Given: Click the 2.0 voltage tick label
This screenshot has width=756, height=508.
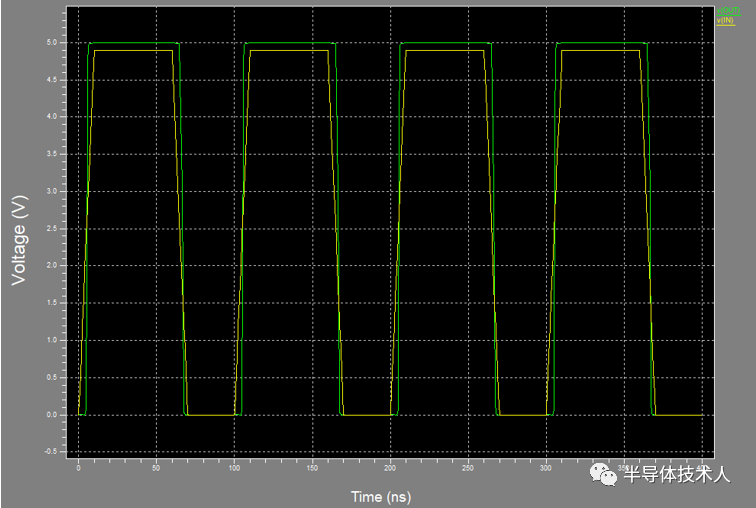Looking at the screenshot, I should point(52,266).
